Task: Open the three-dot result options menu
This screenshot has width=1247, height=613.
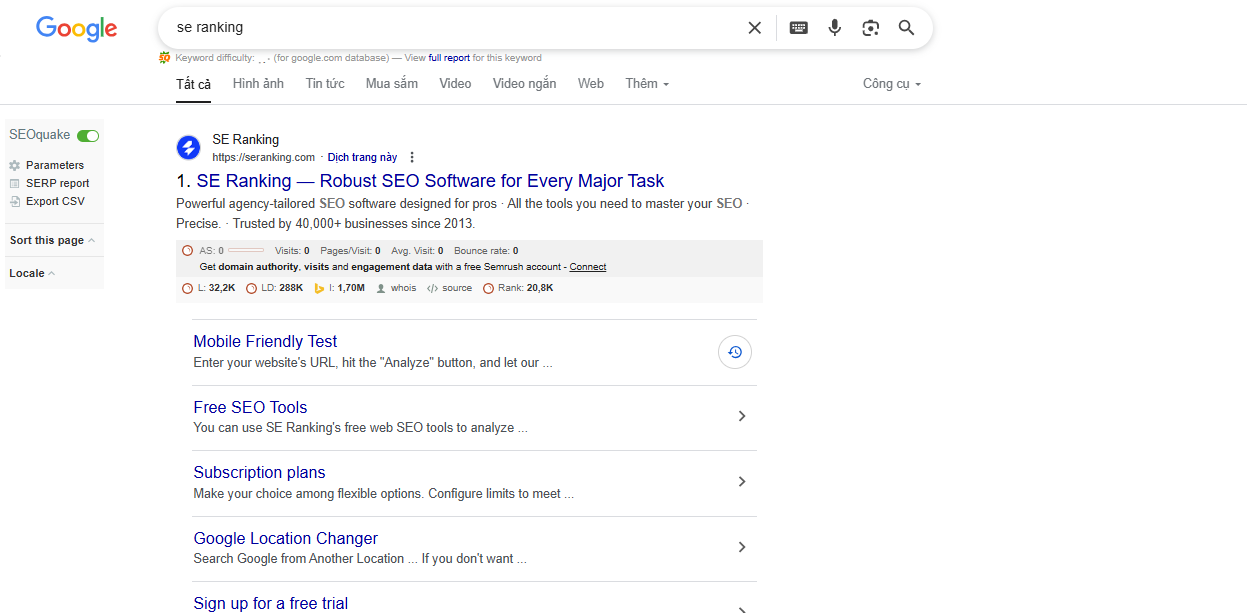Action: tap(412, 157)
